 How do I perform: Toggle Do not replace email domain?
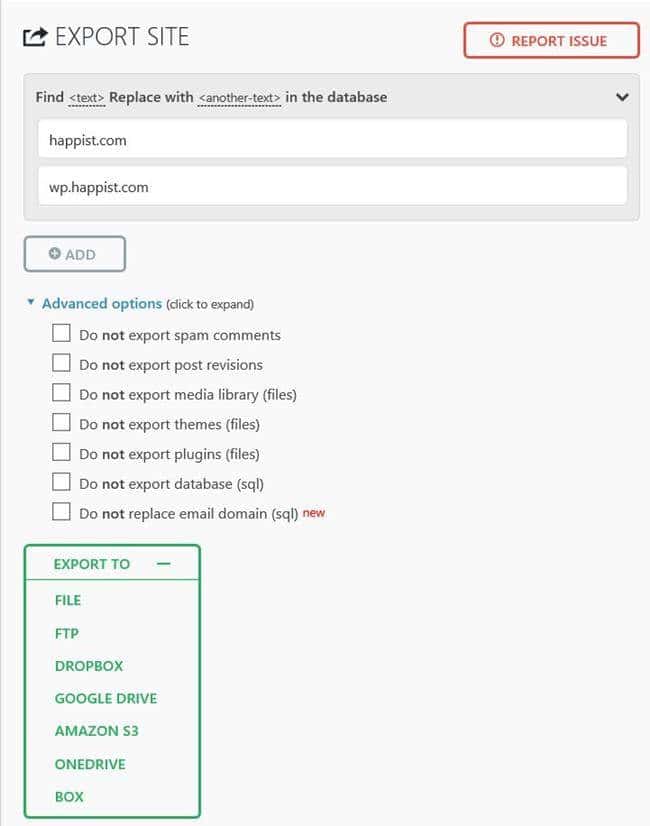pos(61,513)
